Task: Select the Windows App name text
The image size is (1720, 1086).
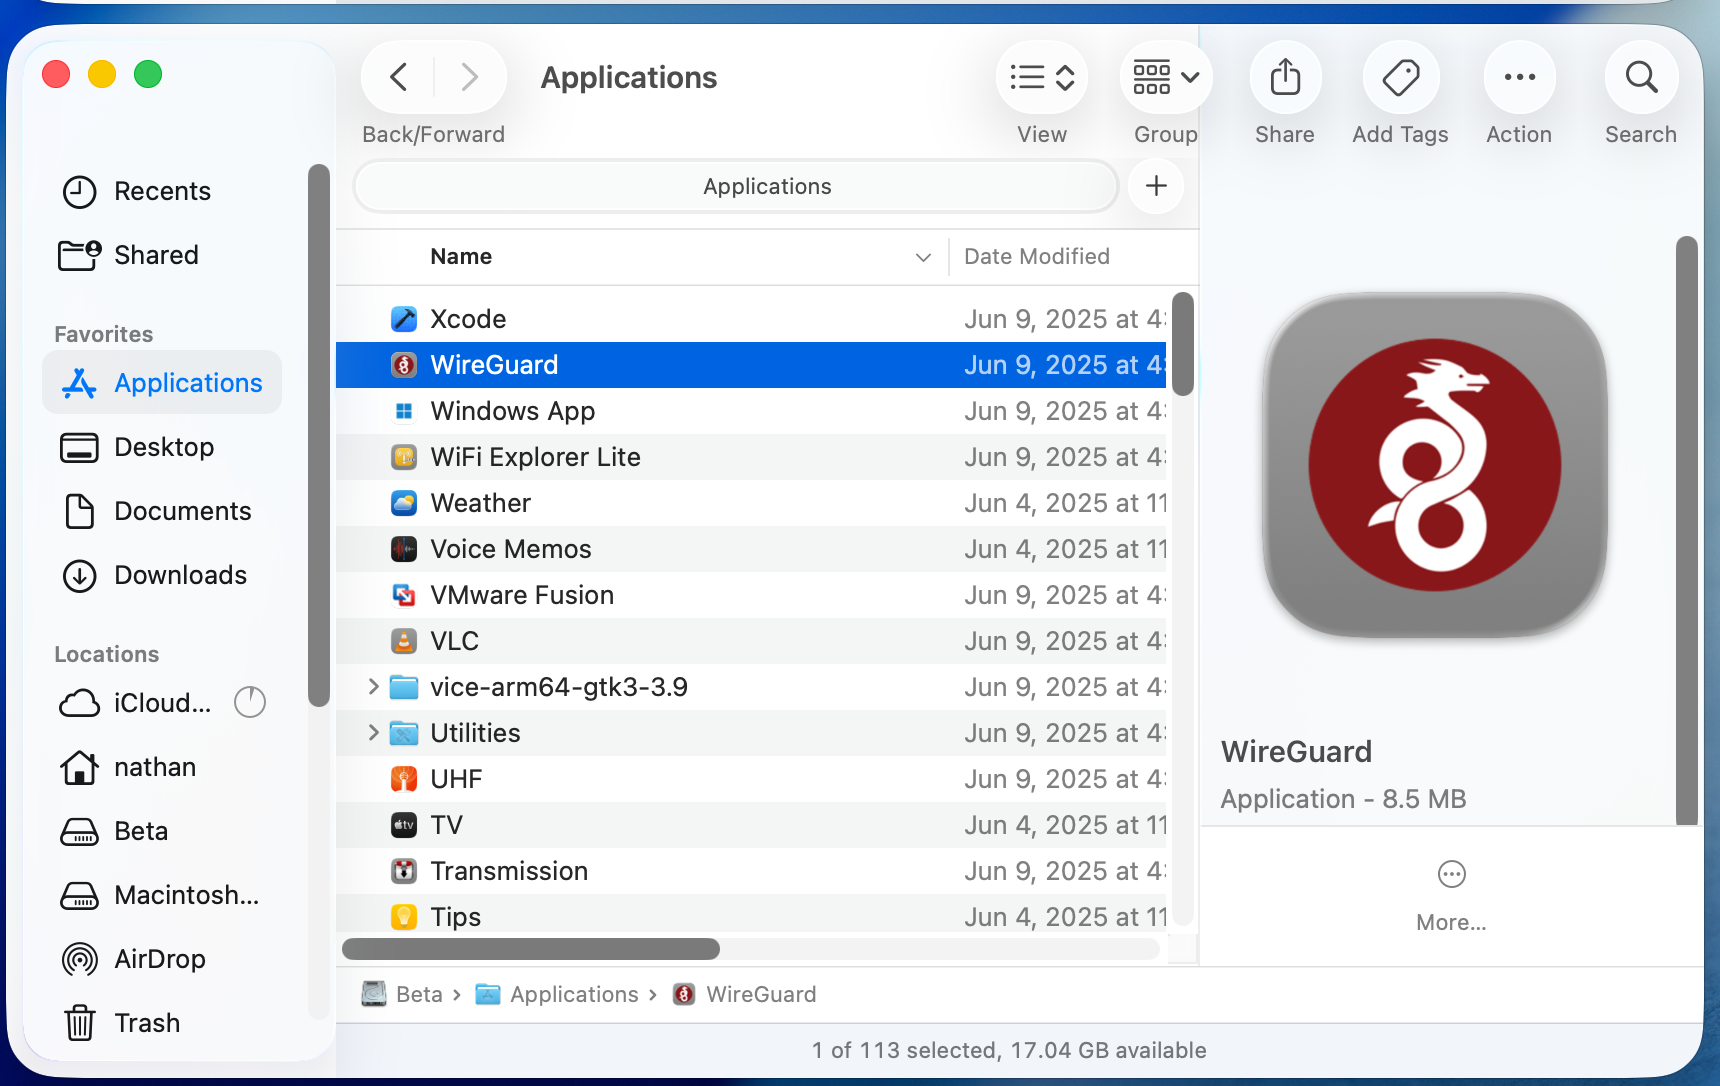Action: 513,411
